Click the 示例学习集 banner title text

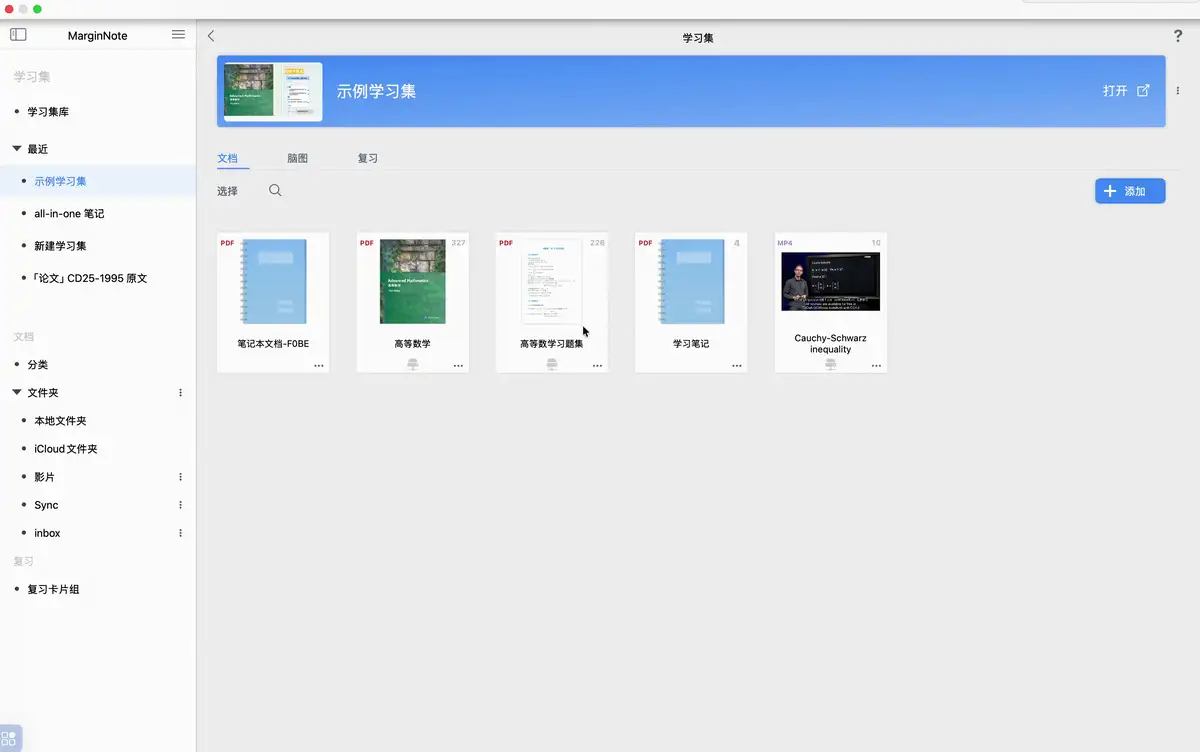(376, 91)
